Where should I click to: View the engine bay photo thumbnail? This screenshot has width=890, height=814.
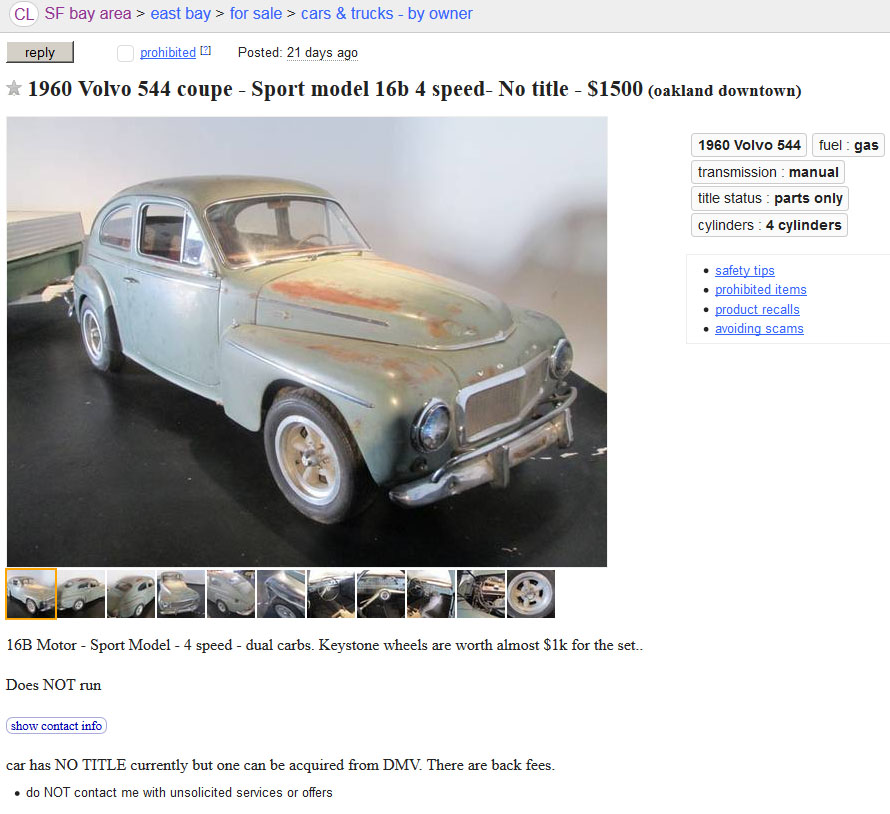[x=481, y=594]
